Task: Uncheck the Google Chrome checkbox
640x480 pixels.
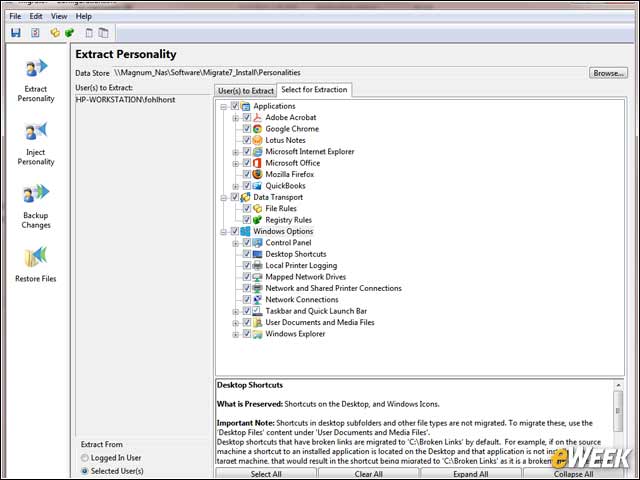Action: click(247, 129)
